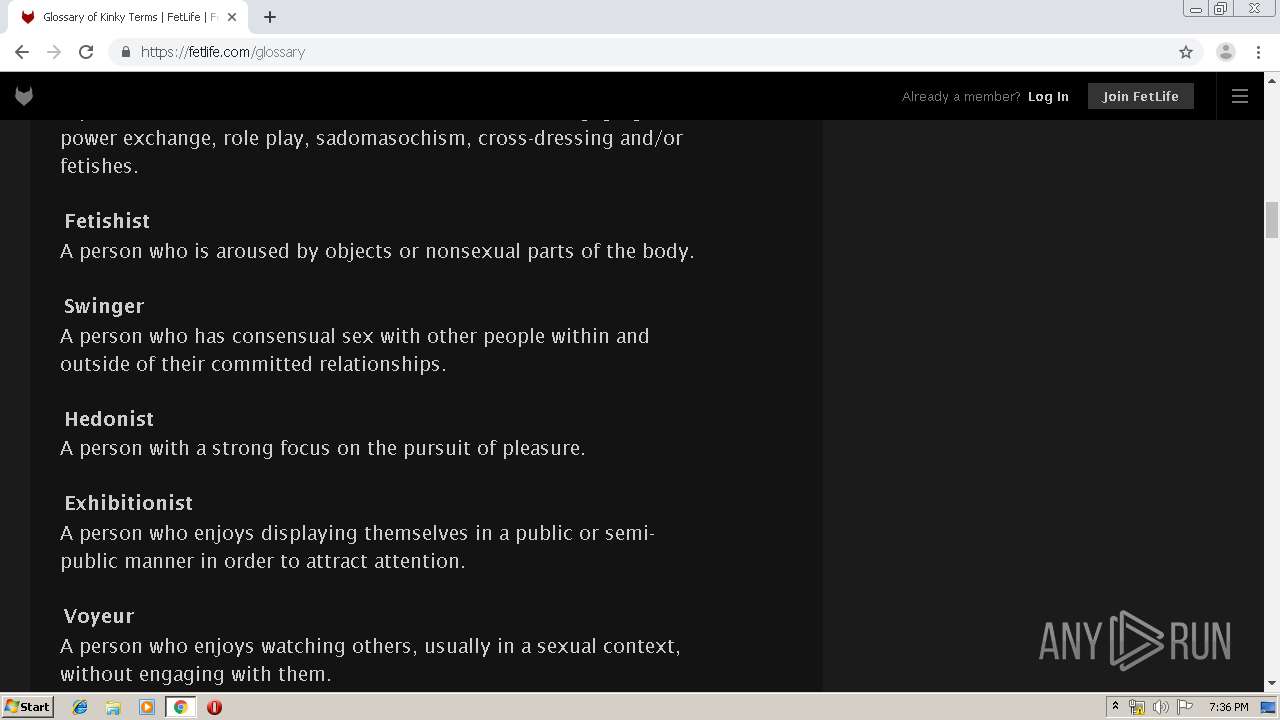Open the hamburger menu icon
1280x720 pixels.
1240,96
